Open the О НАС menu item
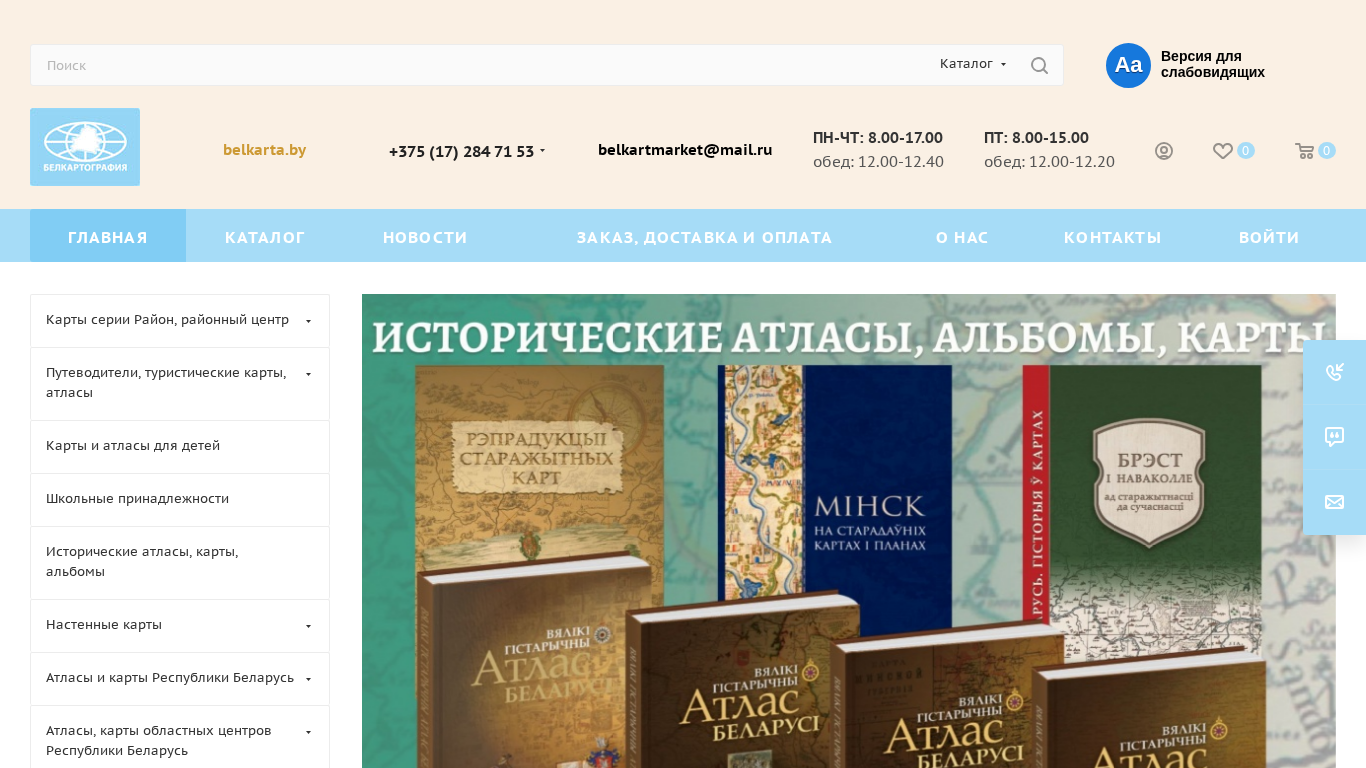The height and width of the screenshot is (768, 1366). [962, 236]
